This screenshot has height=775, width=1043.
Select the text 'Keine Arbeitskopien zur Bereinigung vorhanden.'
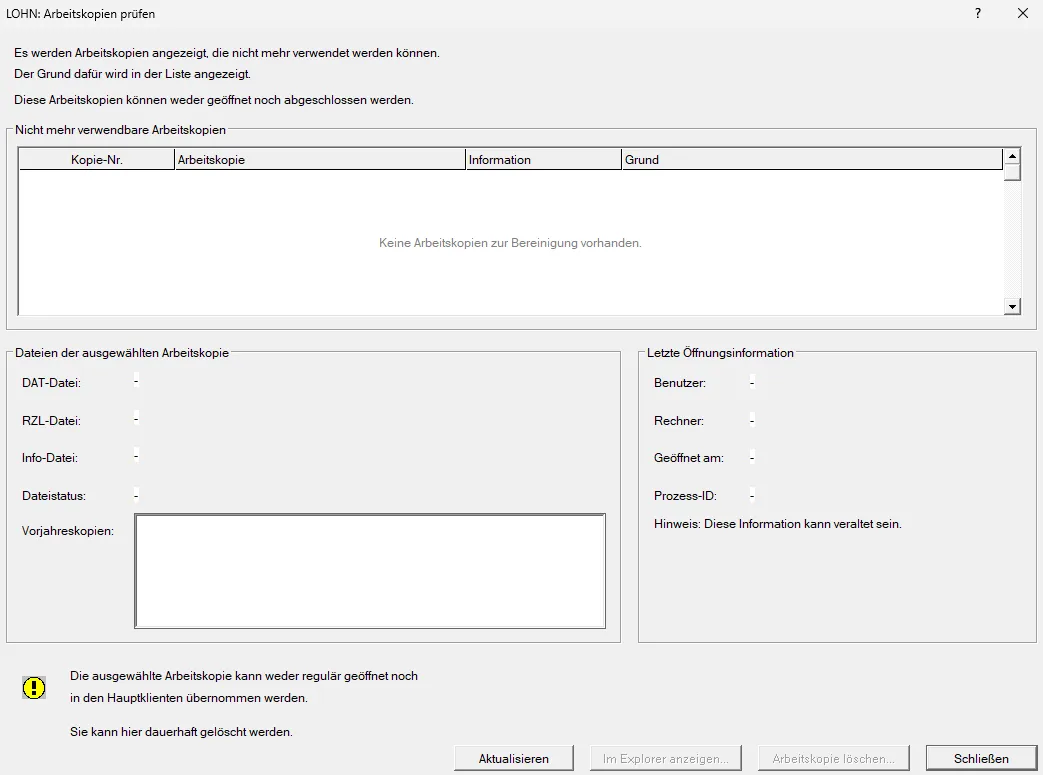pos(510,243)
